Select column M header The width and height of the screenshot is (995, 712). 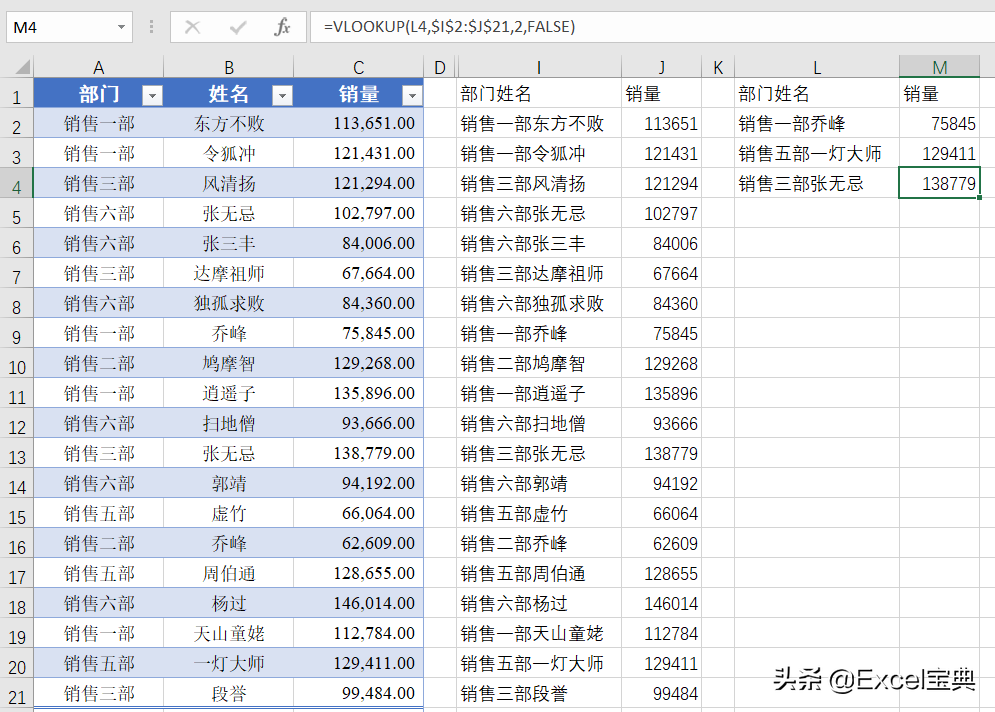(x=939, y=67)
